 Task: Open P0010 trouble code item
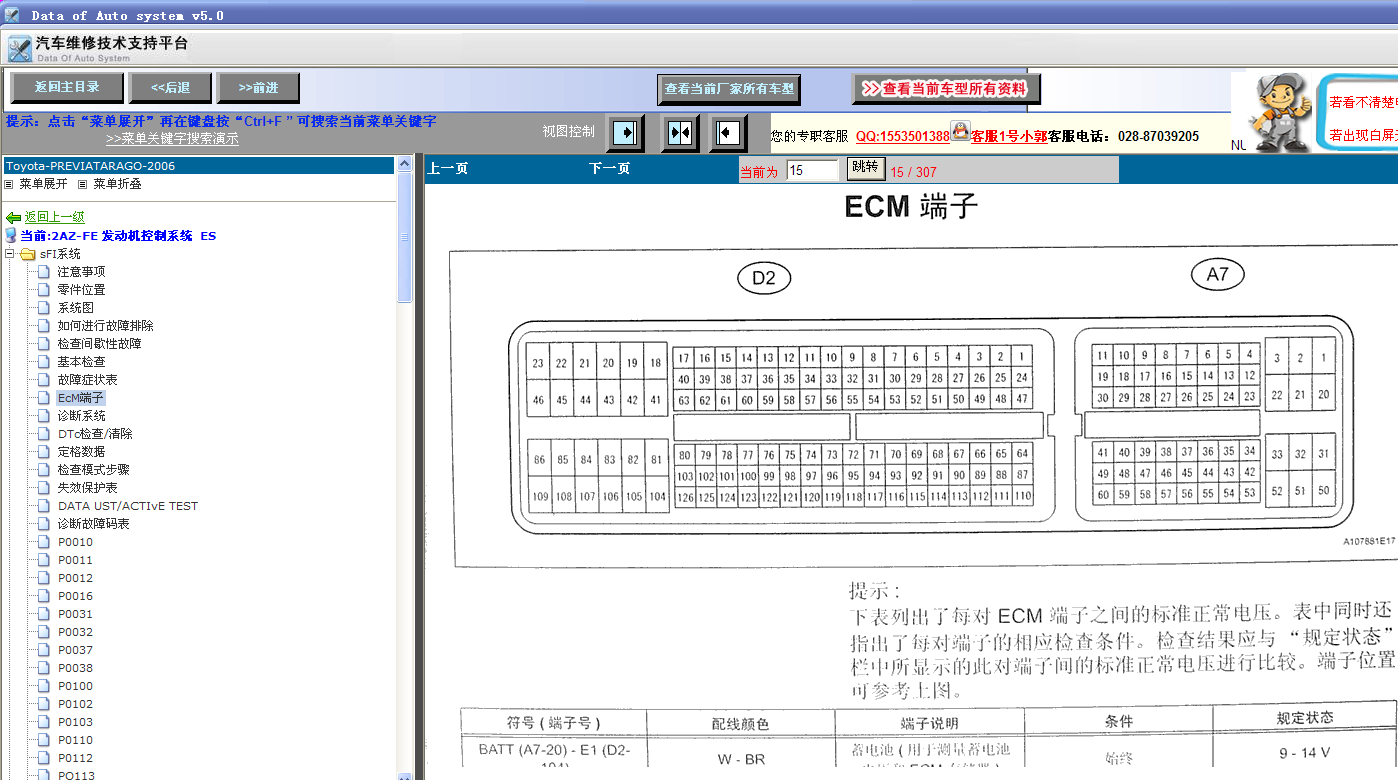tap(75, 542)
